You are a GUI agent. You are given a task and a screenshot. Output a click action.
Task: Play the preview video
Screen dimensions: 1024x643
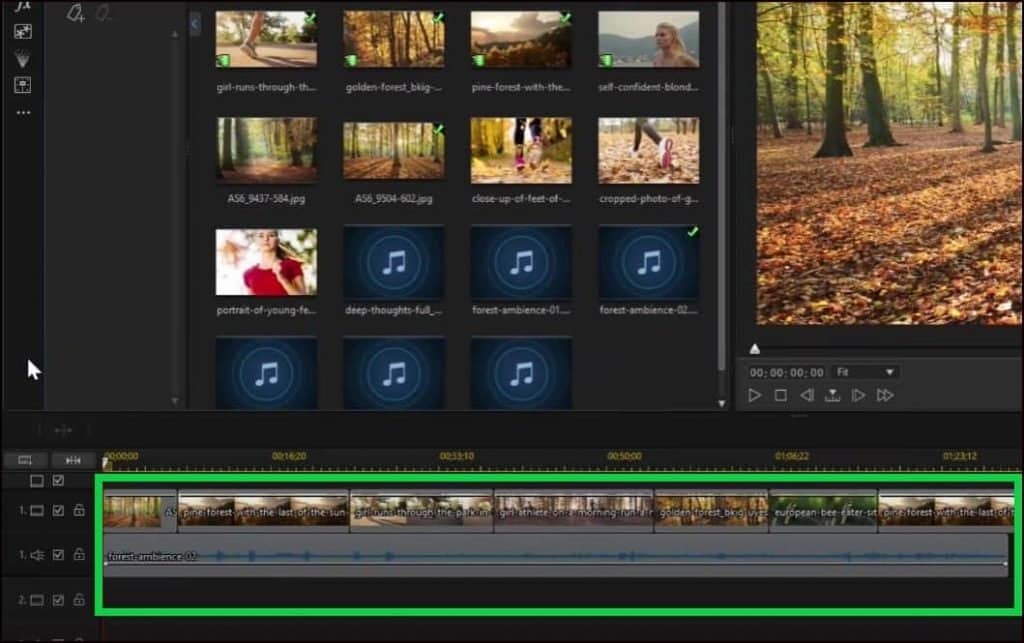point(755,396)
